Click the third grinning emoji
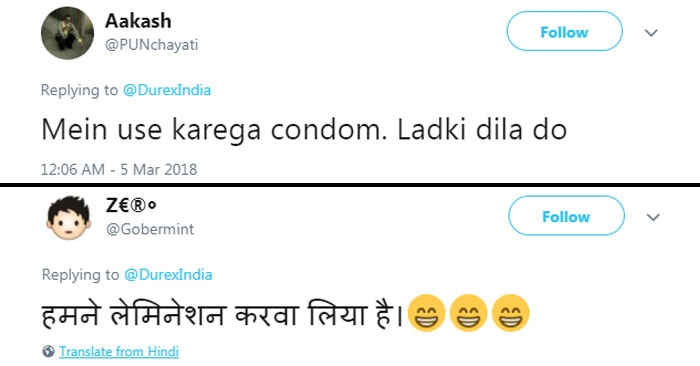The height and width of the screenshot is (366, 700). 511,313
